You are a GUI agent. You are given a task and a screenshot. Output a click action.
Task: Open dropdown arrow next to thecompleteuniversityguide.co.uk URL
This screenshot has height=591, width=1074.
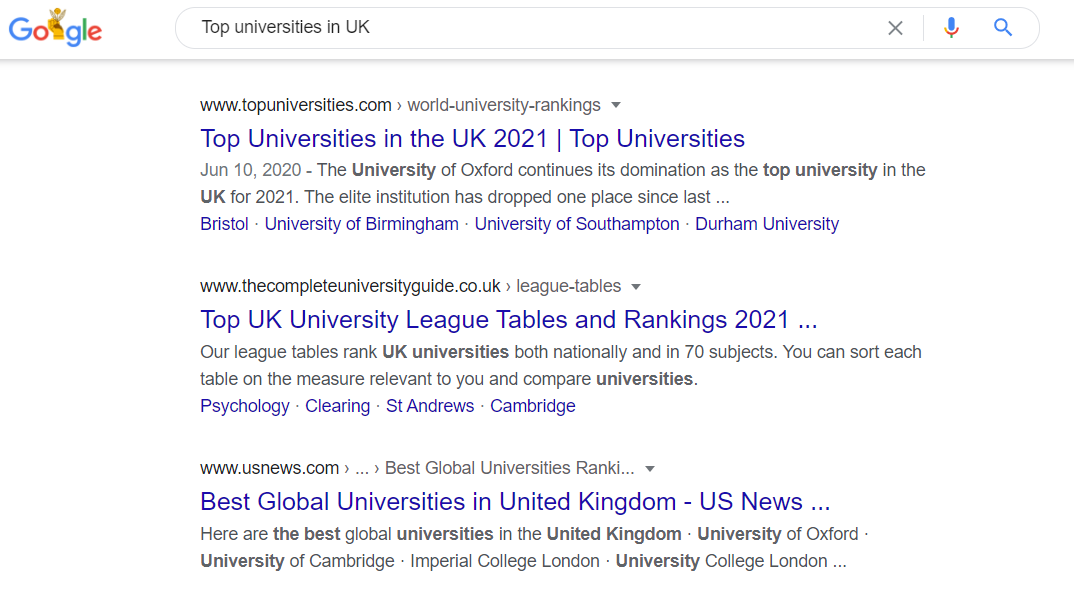pyautogui.click(x=636, y=286)
